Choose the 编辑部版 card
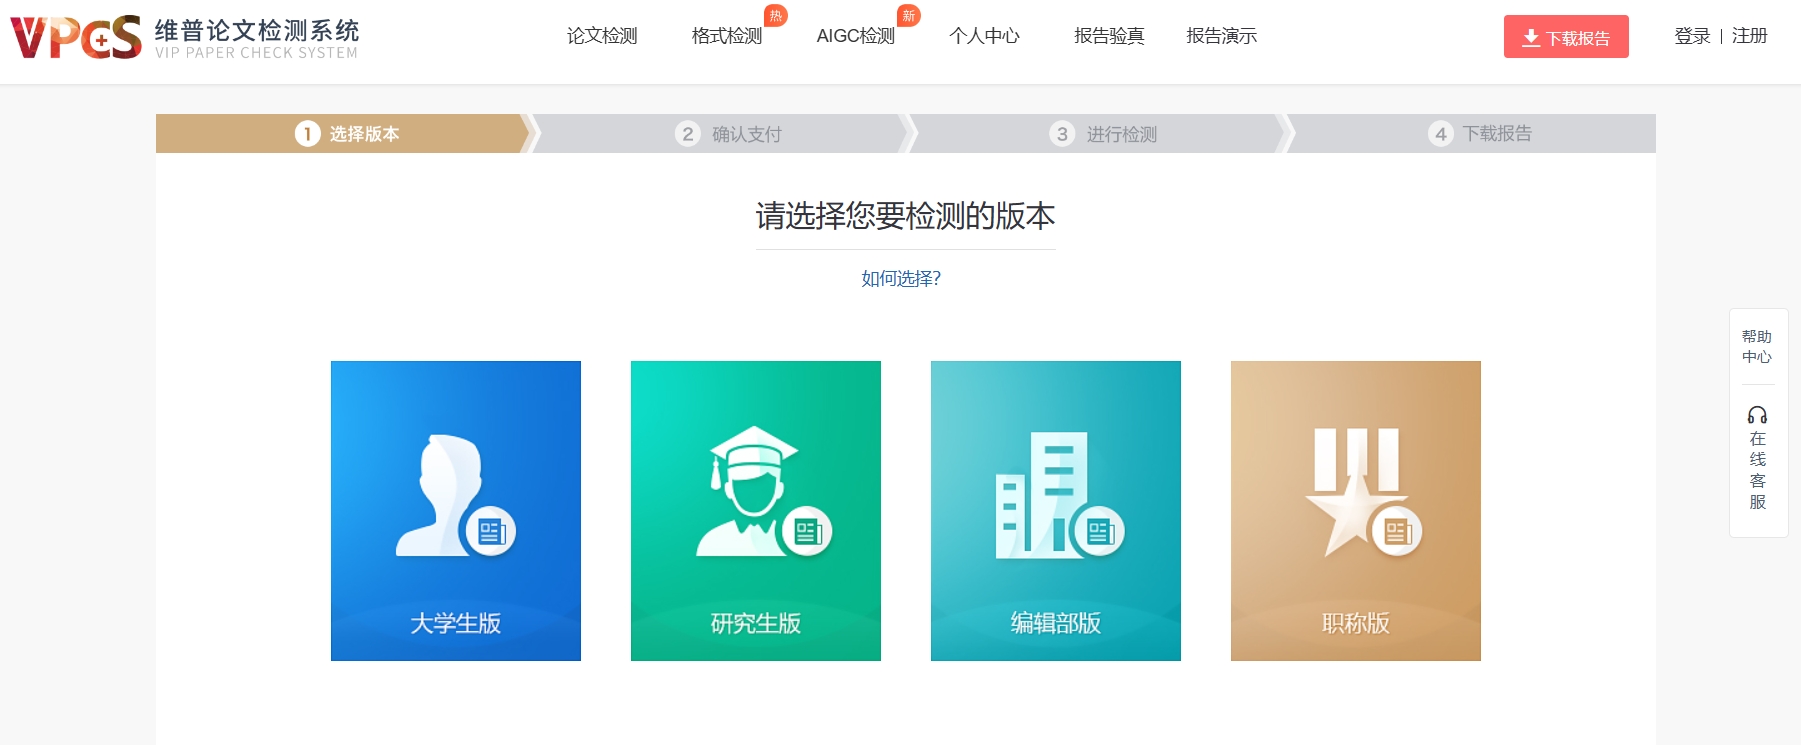1801x745 pixels. tap(1056, 511)
